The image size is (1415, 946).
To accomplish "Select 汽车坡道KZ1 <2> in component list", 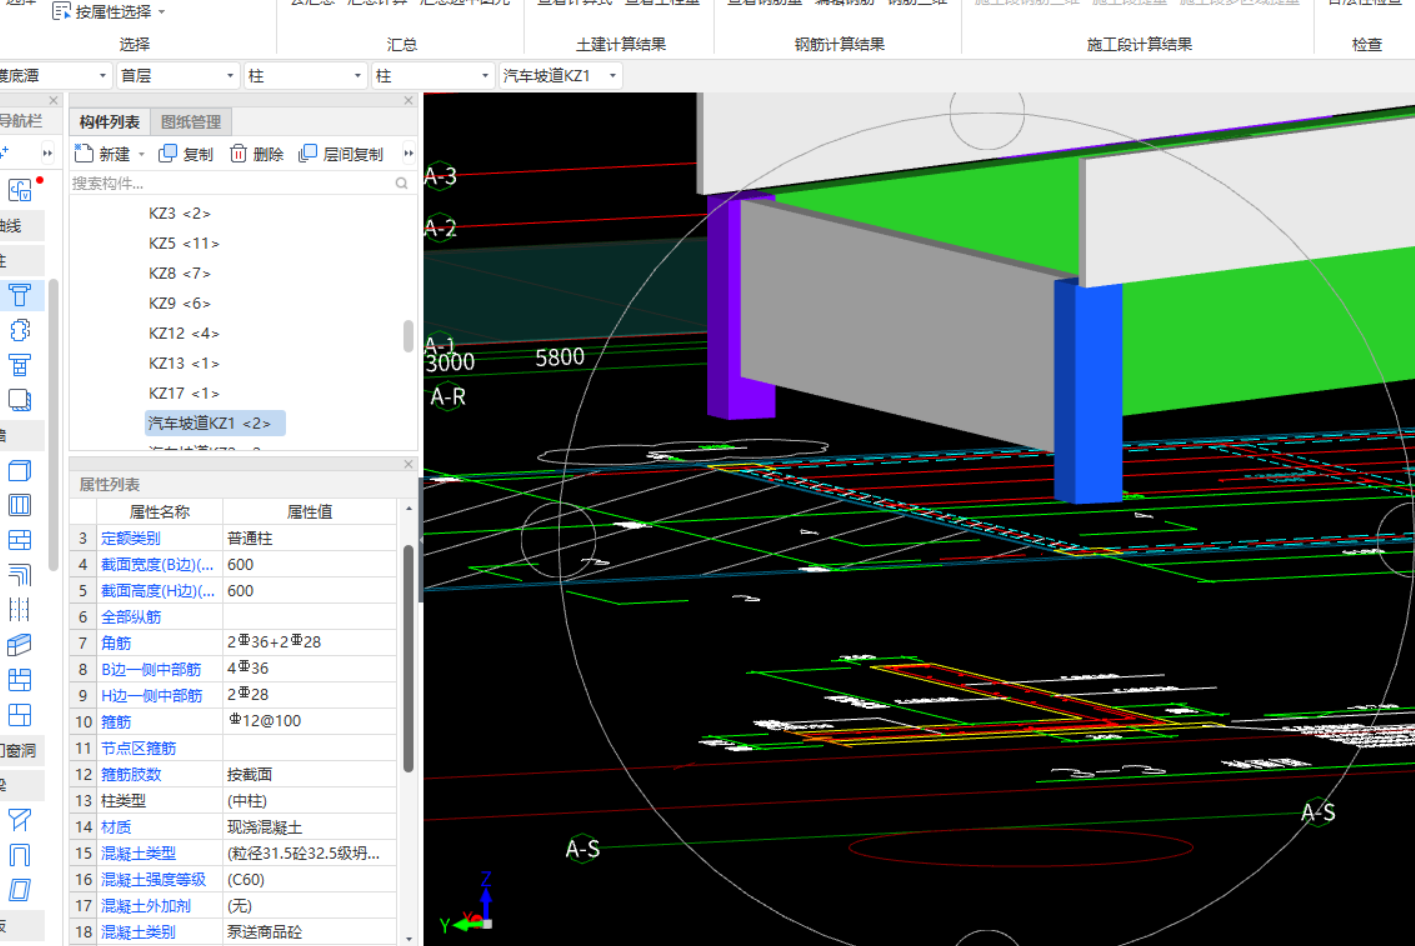I will pos(215,423).
